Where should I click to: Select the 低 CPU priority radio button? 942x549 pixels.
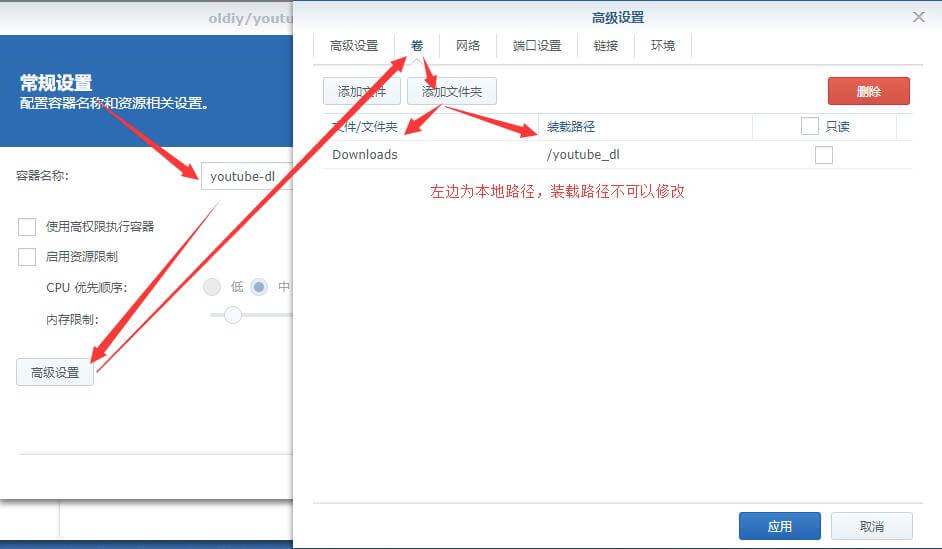212,287
